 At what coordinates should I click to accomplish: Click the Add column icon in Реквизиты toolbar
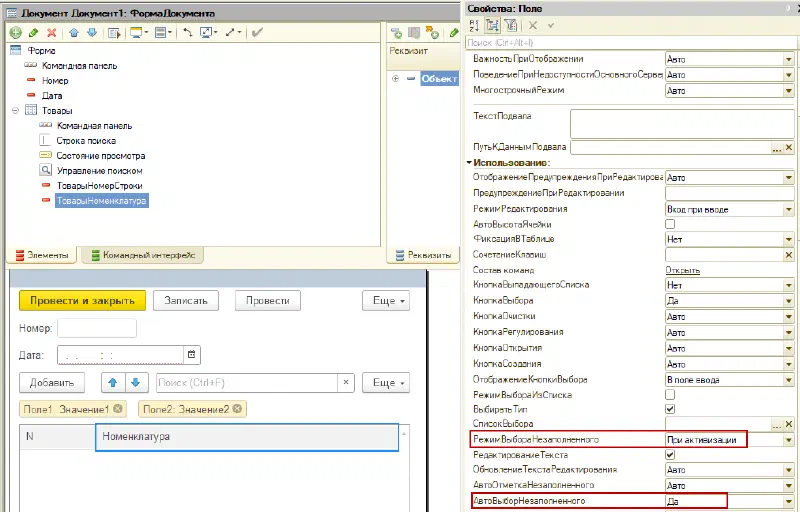coord(414,33)
